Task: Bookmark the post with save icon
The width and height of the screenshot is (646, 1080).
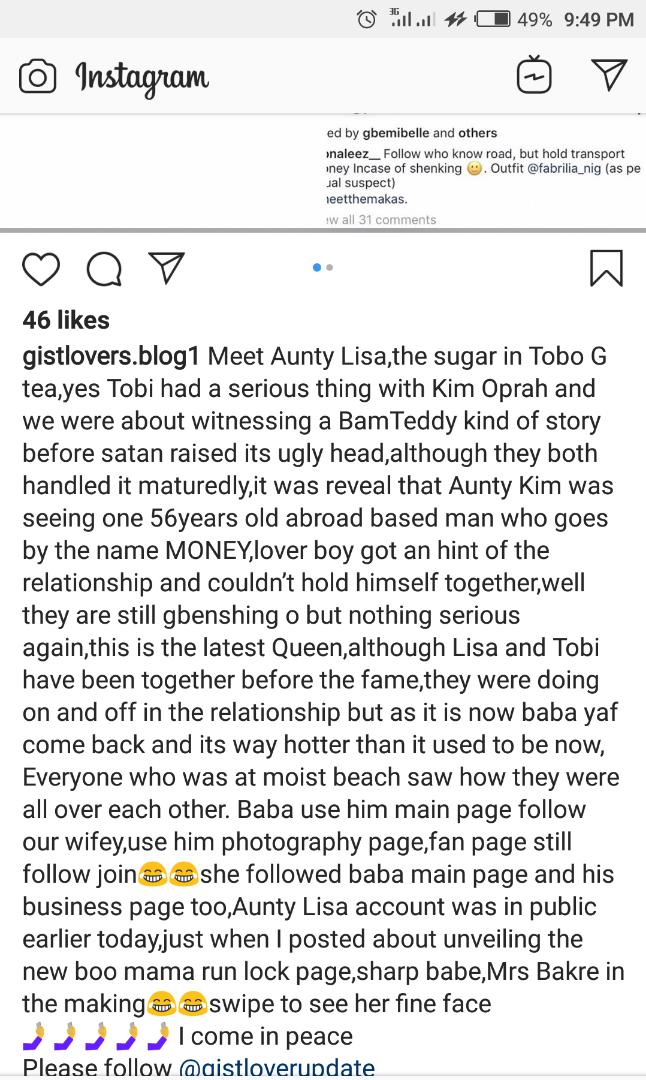Action: (x=606, y=267)
